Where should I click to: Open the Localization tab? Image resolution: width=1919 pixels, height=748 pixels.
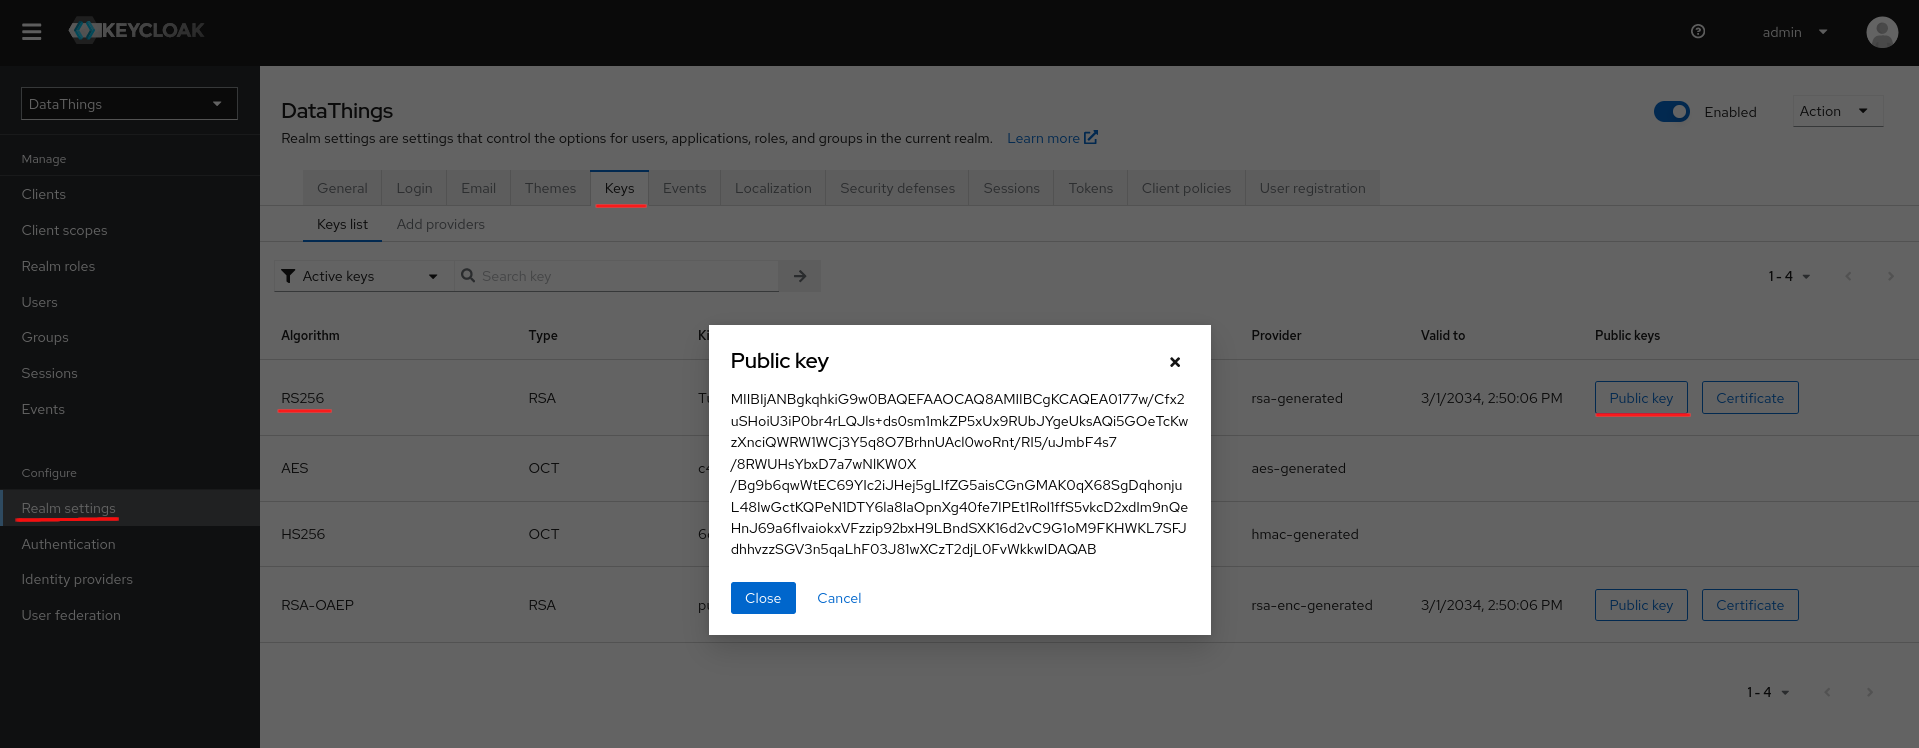(773, 188)
